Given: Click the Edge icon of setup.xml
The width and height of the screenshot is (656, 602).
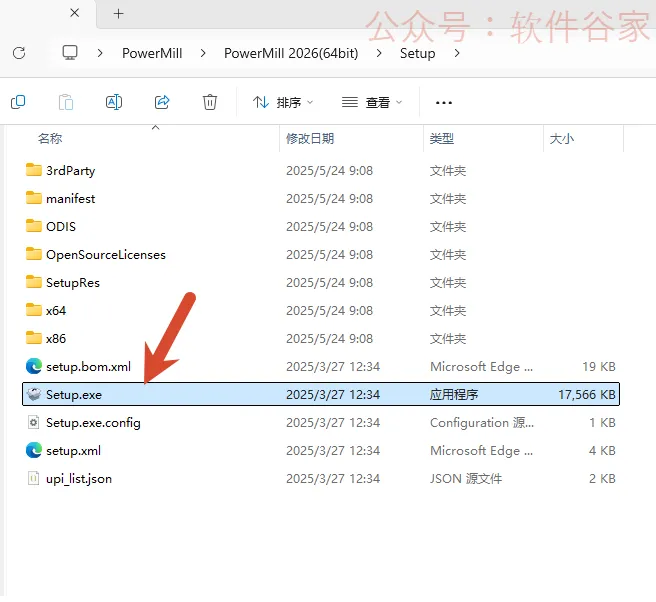Looking at the screenshot, I should [x=33, y=451].
